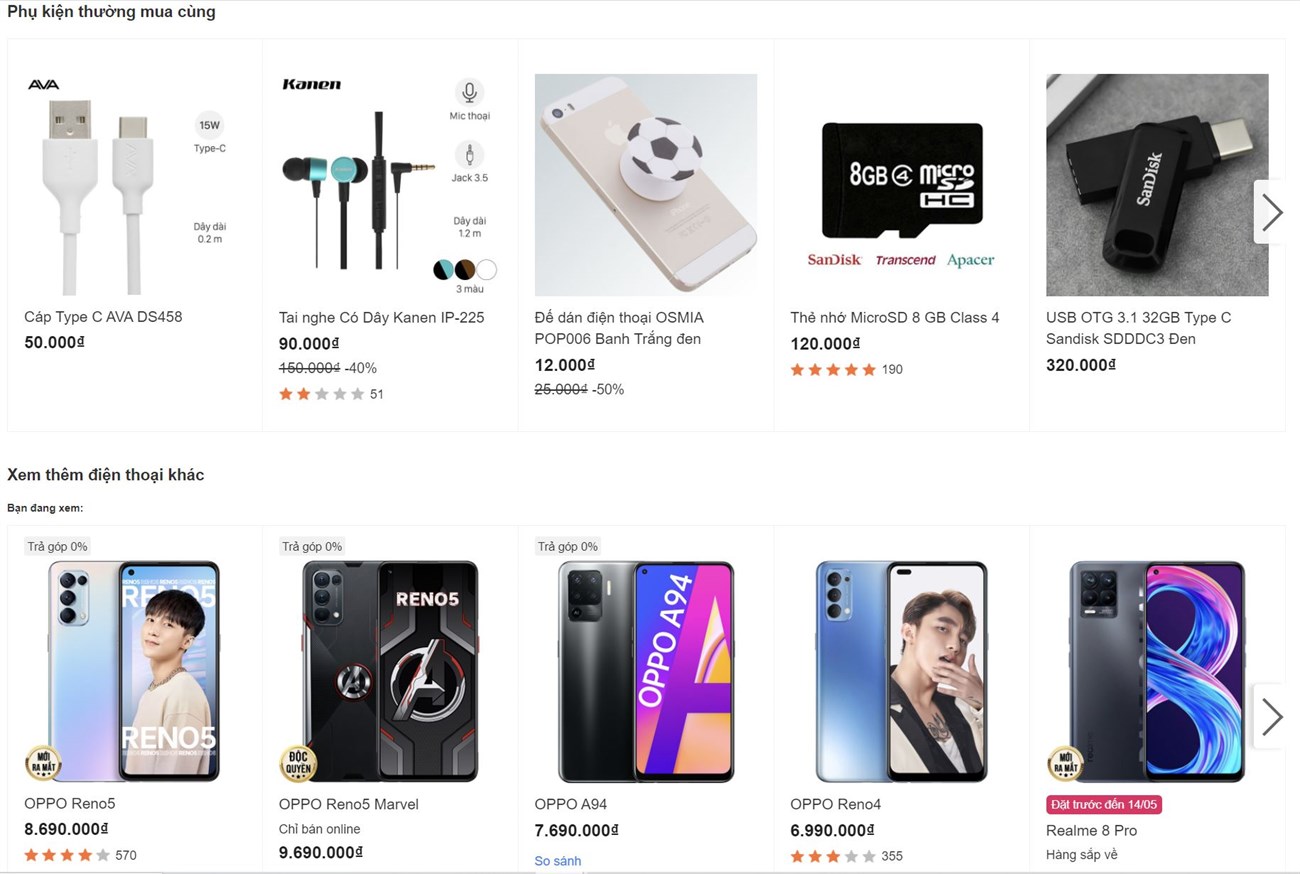Select the white Kanen earphone color swatch
This screenshot has height=874, width=1300.
(487, 269)
